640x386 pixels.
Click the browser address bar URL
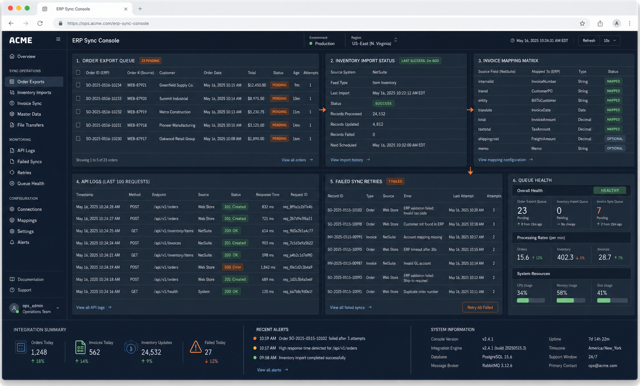108,24
